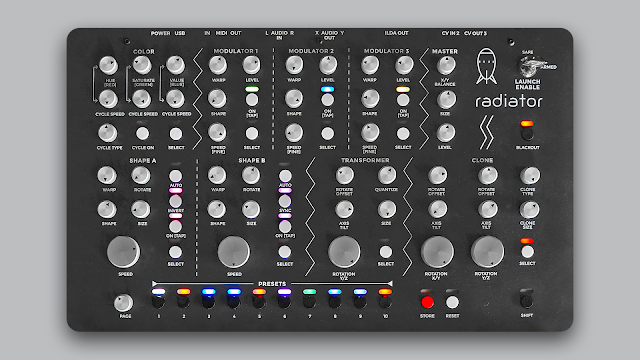This screenshot has width=640, height=360.
Task: Toggle the Cycle On button
Action: (x=142, y=133)
